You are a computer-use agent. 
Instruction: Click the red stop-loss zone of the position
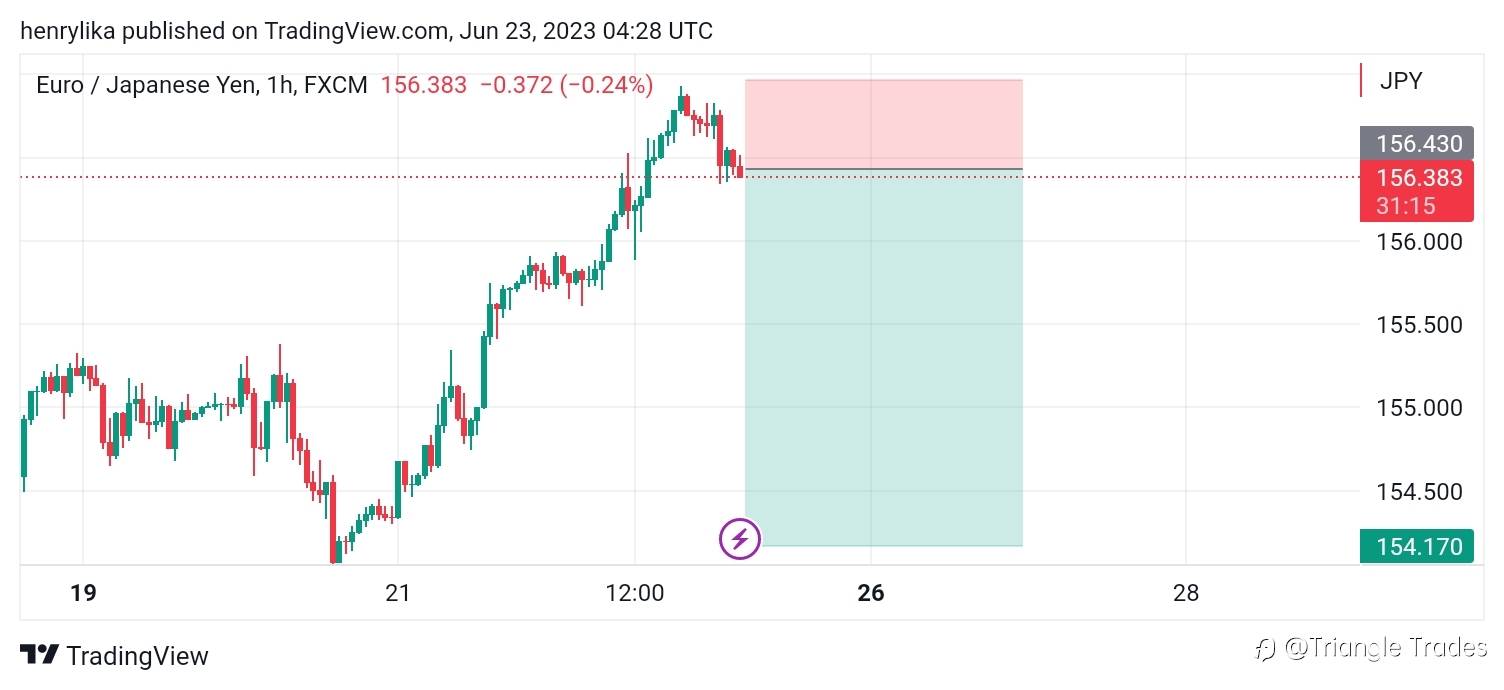[884, 124]
